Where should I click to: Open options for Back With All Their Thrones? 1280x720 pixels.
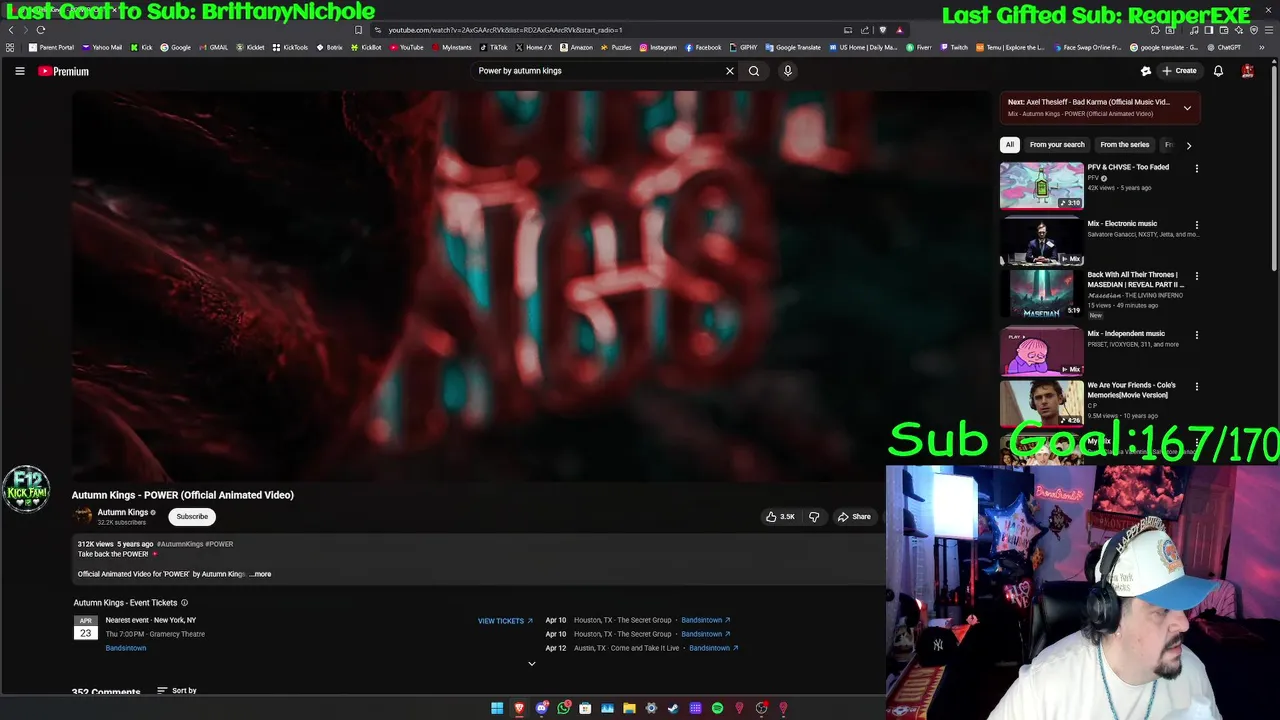1196,276
